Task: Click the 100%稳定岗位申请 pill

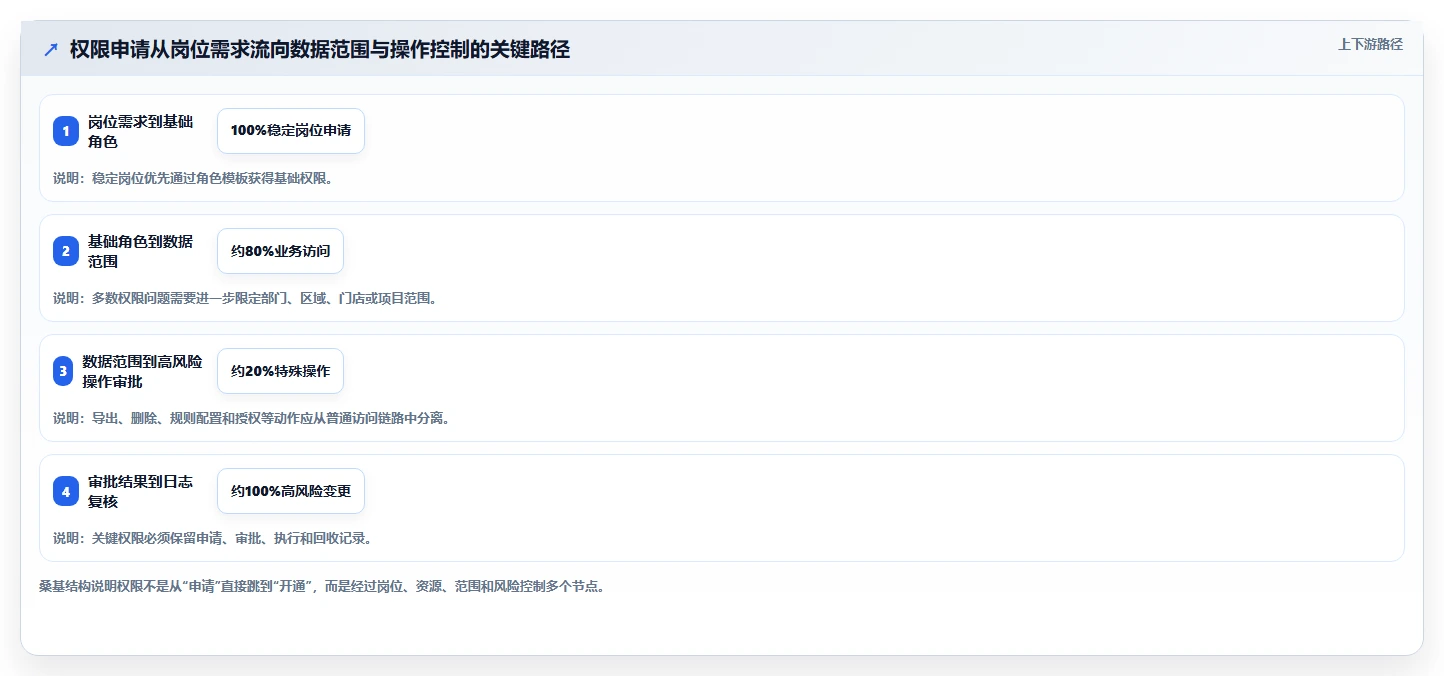Action: click(x=291, y=131)
